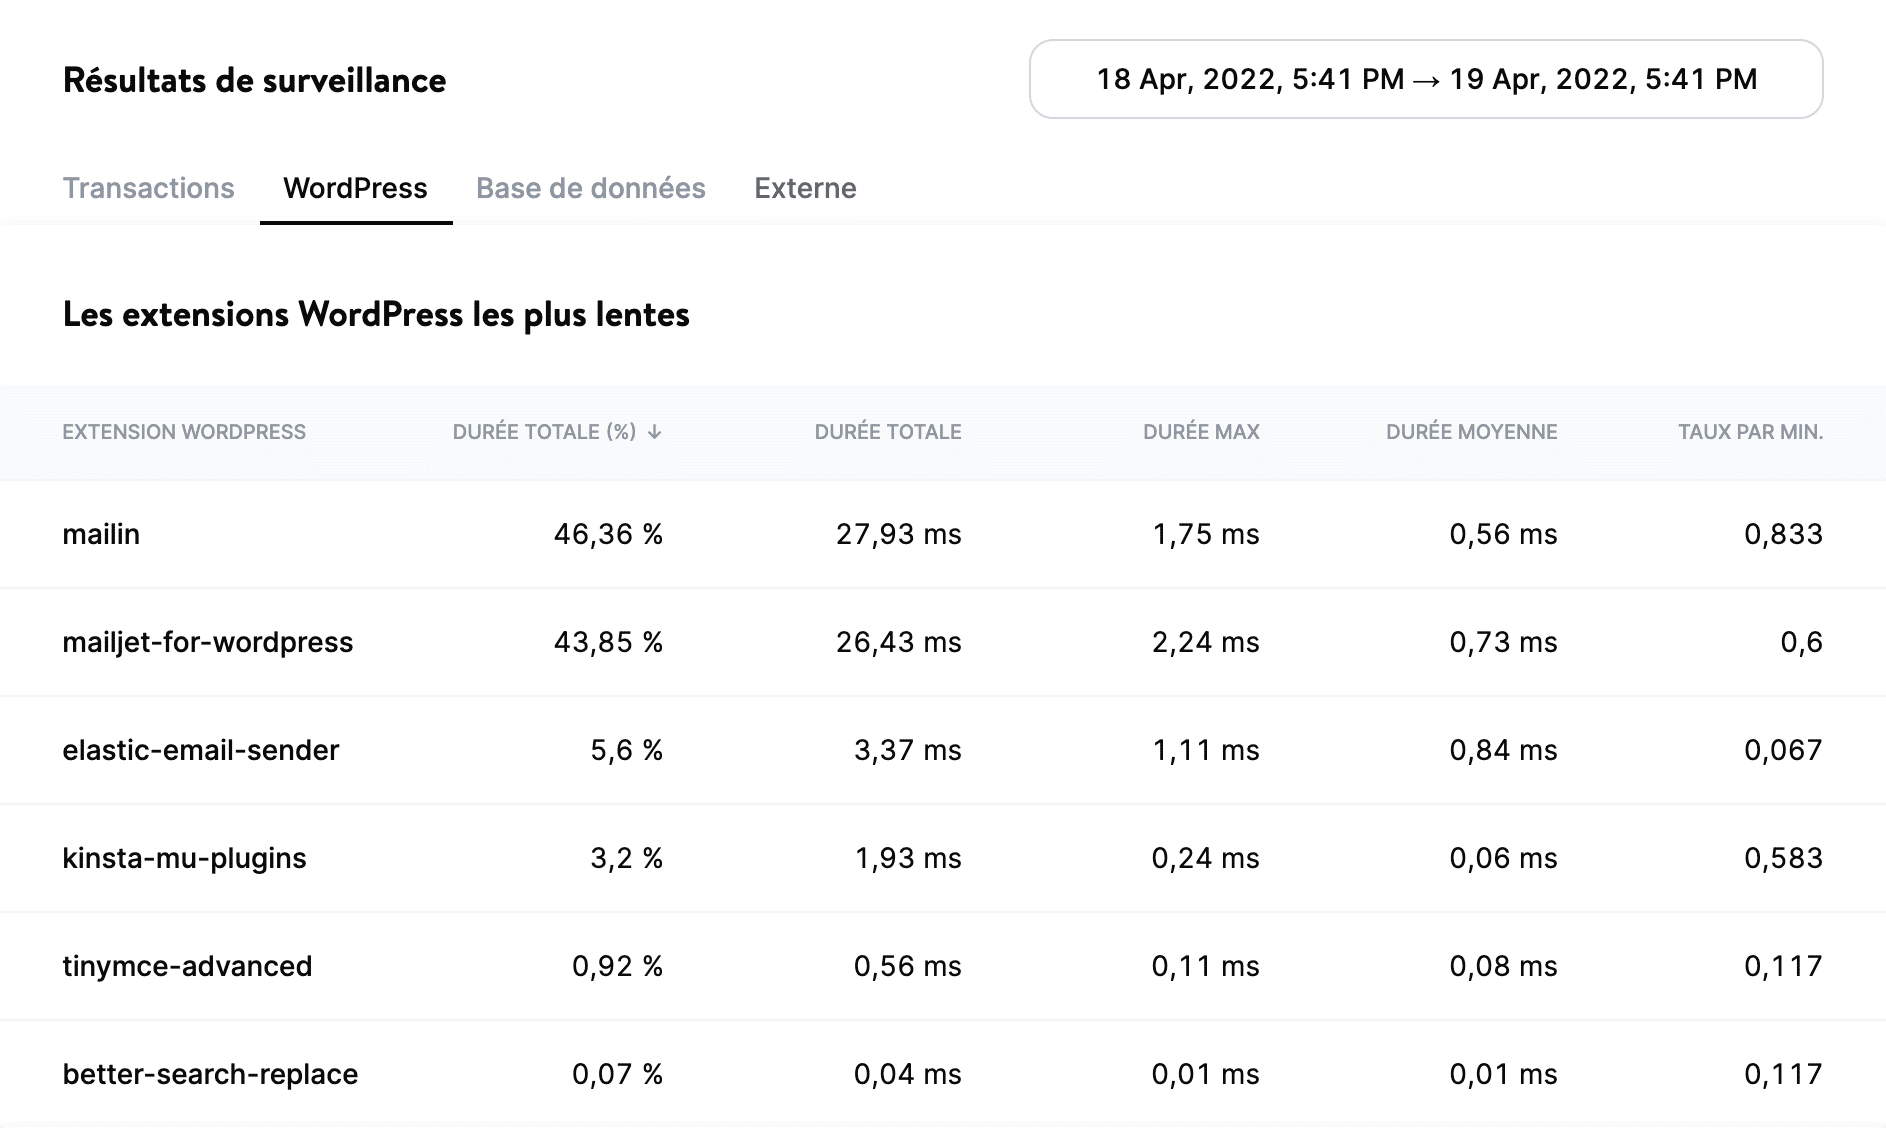This screenshot has height=1128, width=1886.
Task: Select the mailin extension row
Action: (x=103, y=534)
